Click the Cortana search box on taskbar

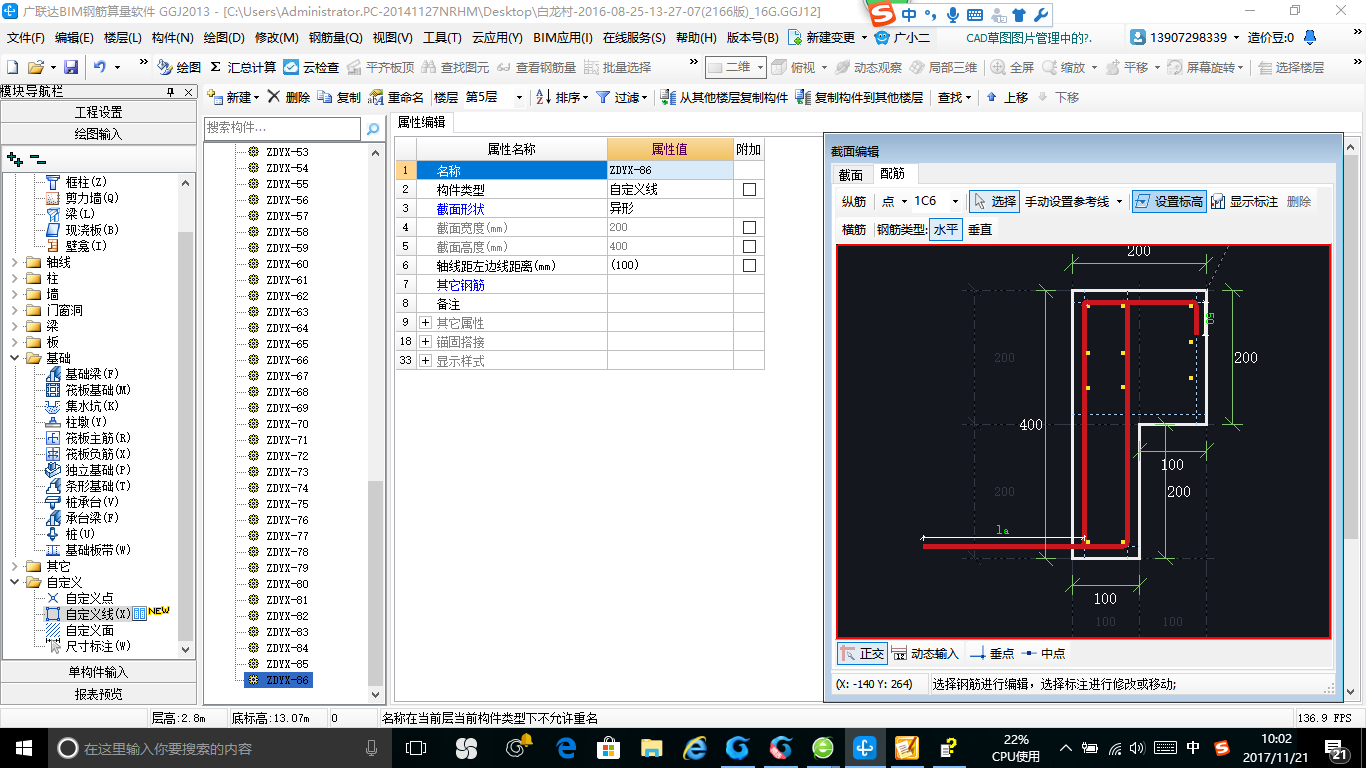click(x=218, y=747)
